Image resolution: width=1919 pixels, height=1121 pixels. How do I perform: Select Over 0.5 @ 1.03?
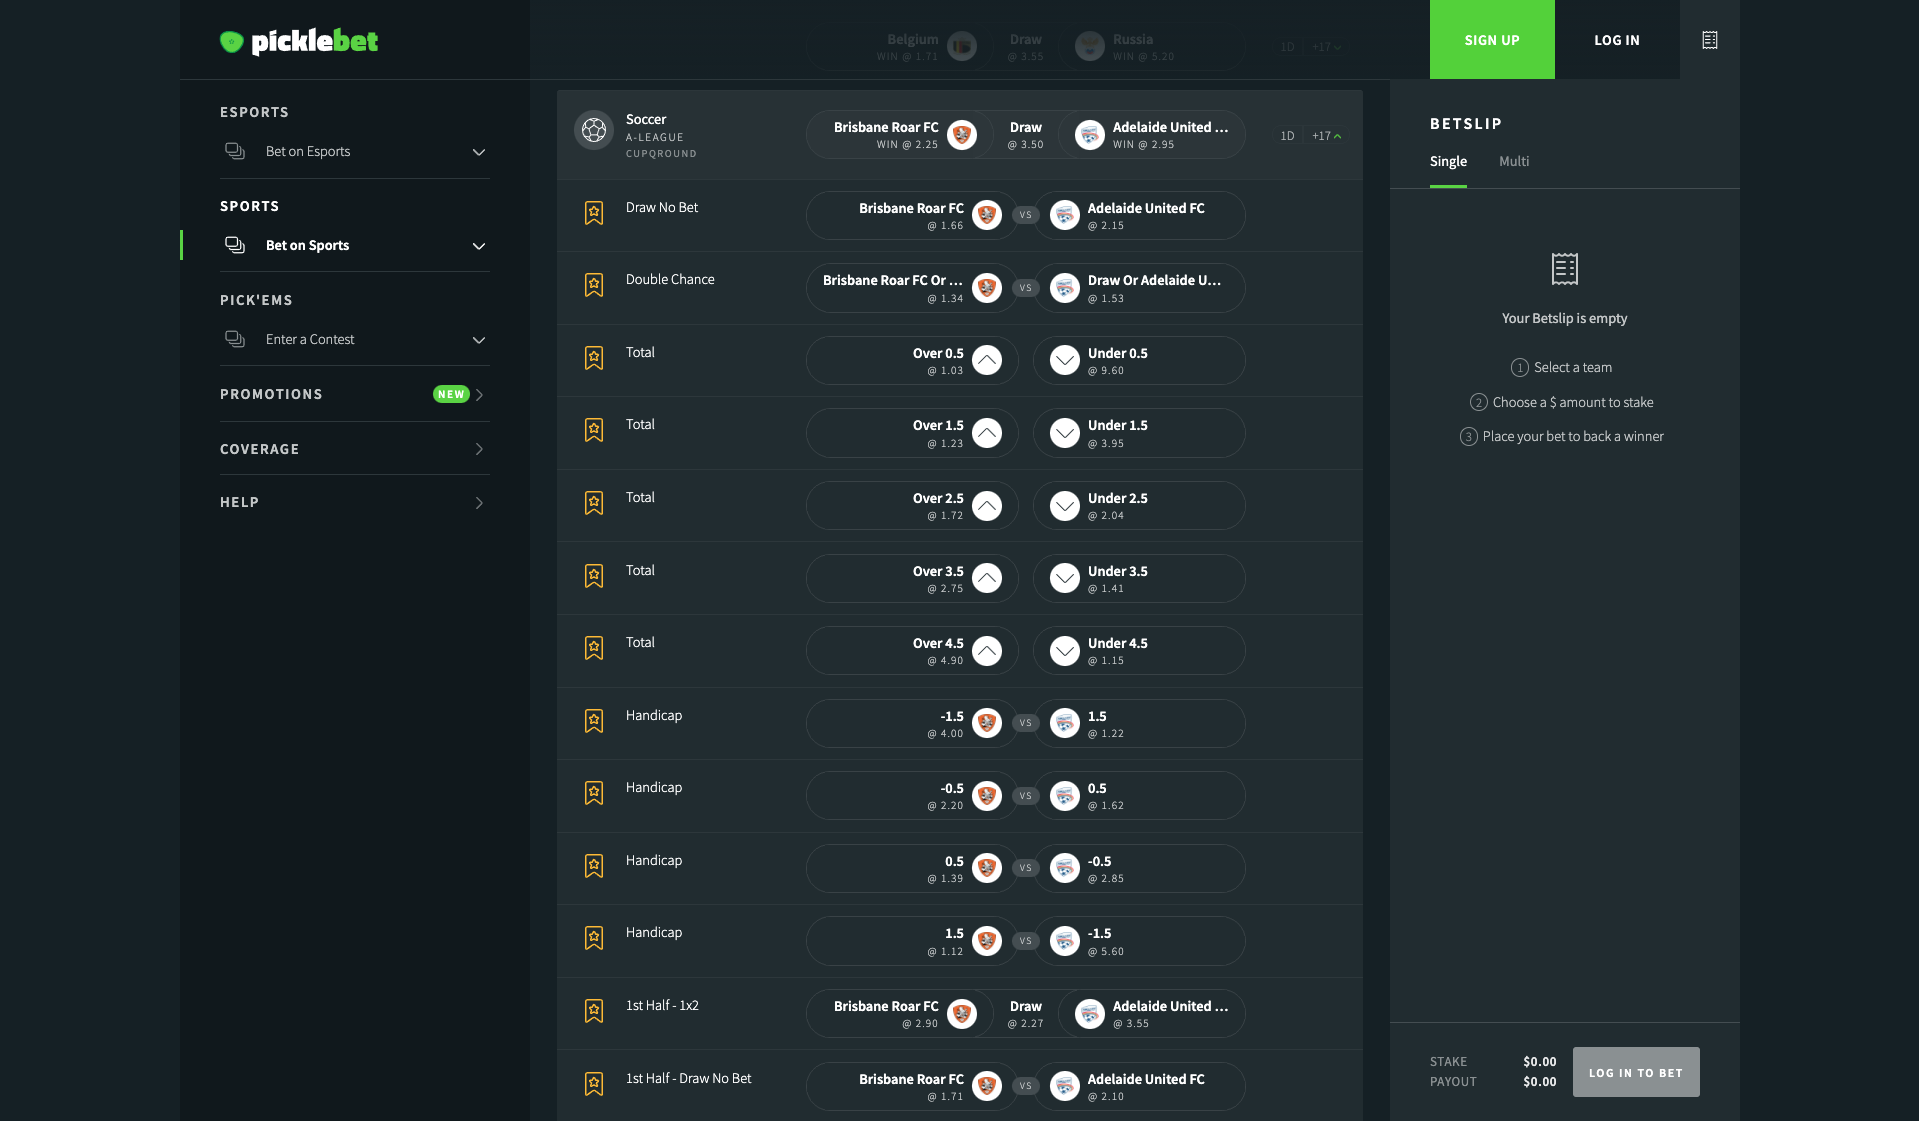click(911, 360)
